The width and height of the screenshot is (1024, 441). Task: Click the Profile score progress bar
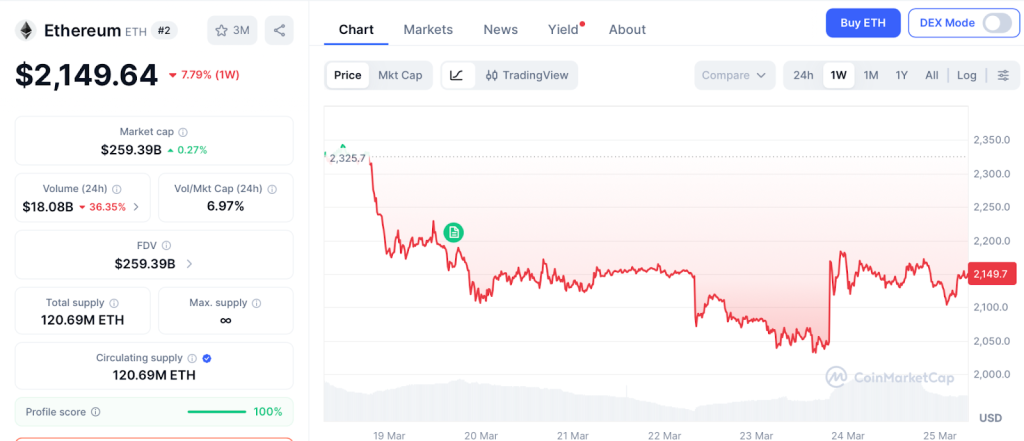217,411
